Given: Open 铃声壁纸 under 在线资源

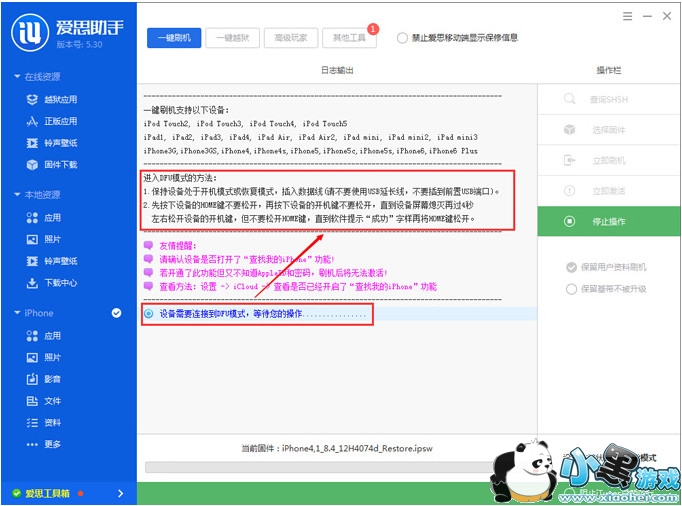Looking at the screenshot, I should pyautogui.click(x=52, y=143).
